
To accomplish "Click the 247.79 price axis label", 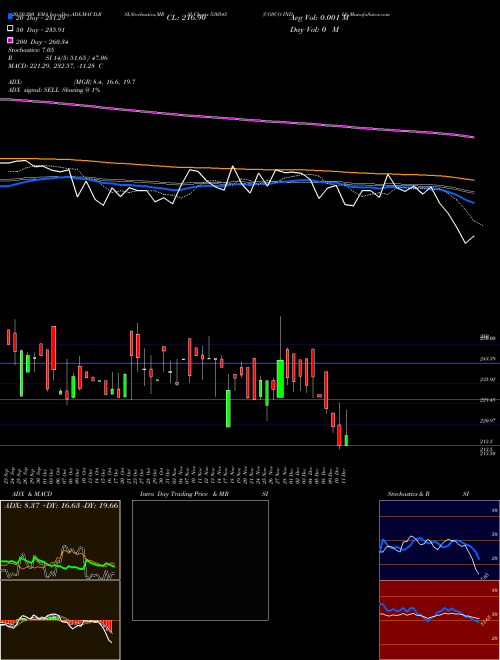I will [x=487, y=359].
